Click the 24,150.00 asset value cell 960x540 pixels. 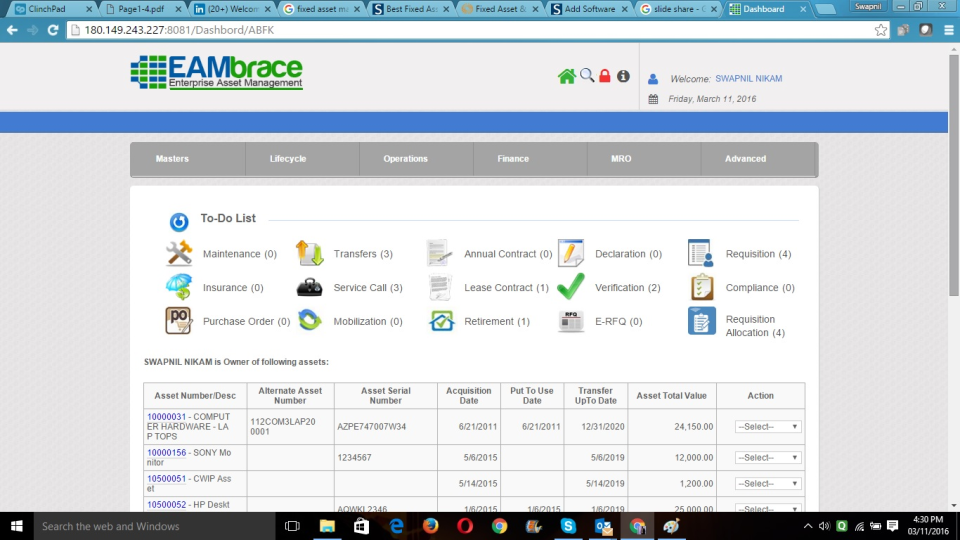(672, 427)
